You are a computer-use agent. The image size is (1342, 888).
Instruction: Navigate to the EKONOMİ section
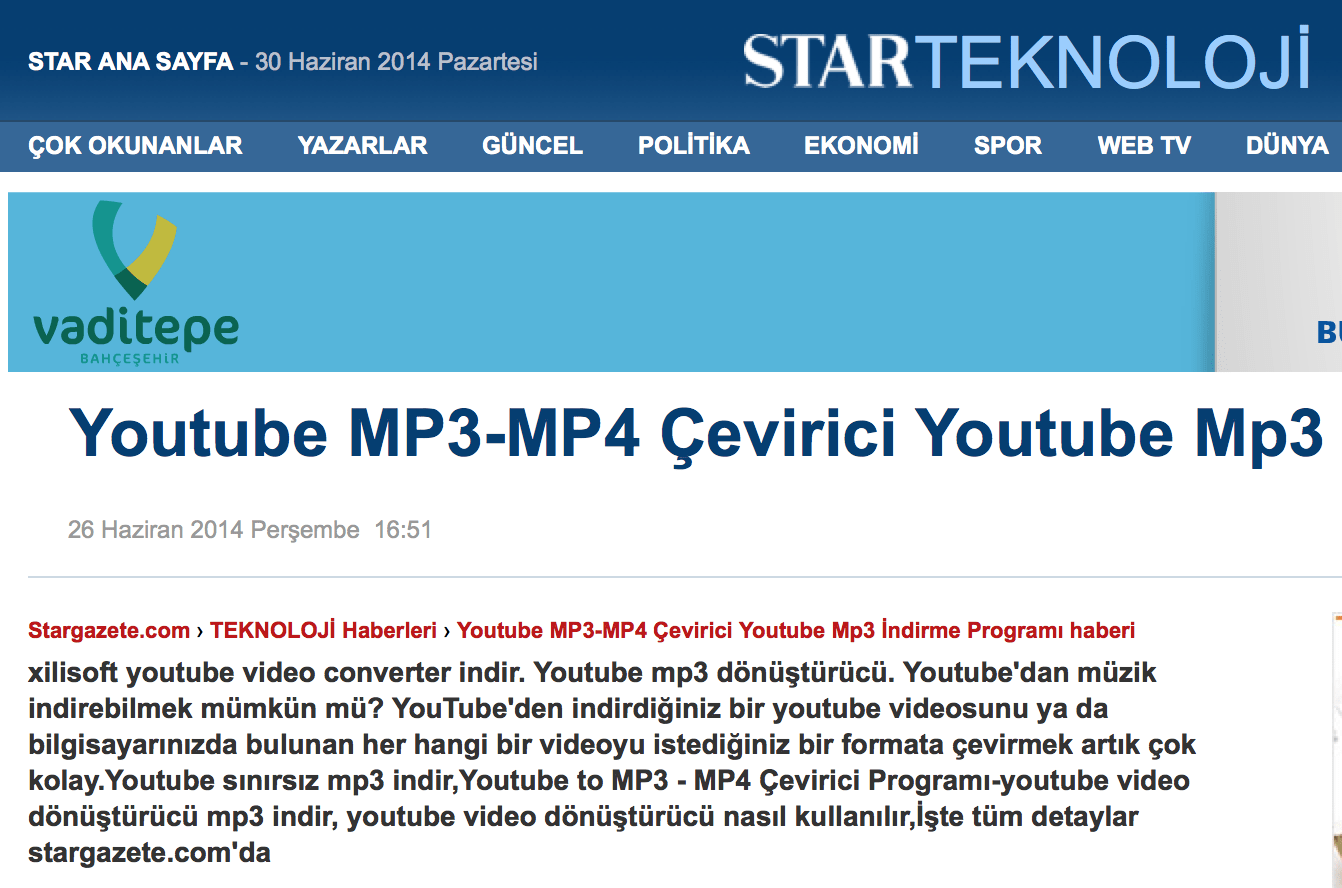pyautogui.click(x=861, y=146)
